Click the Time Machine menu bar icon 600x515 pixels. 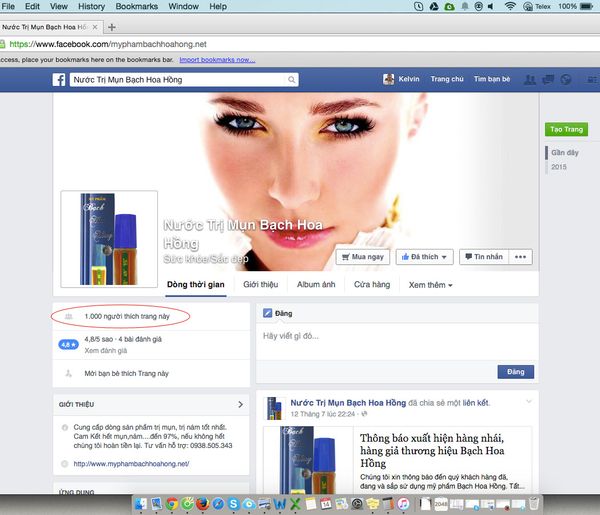point(418,6)
